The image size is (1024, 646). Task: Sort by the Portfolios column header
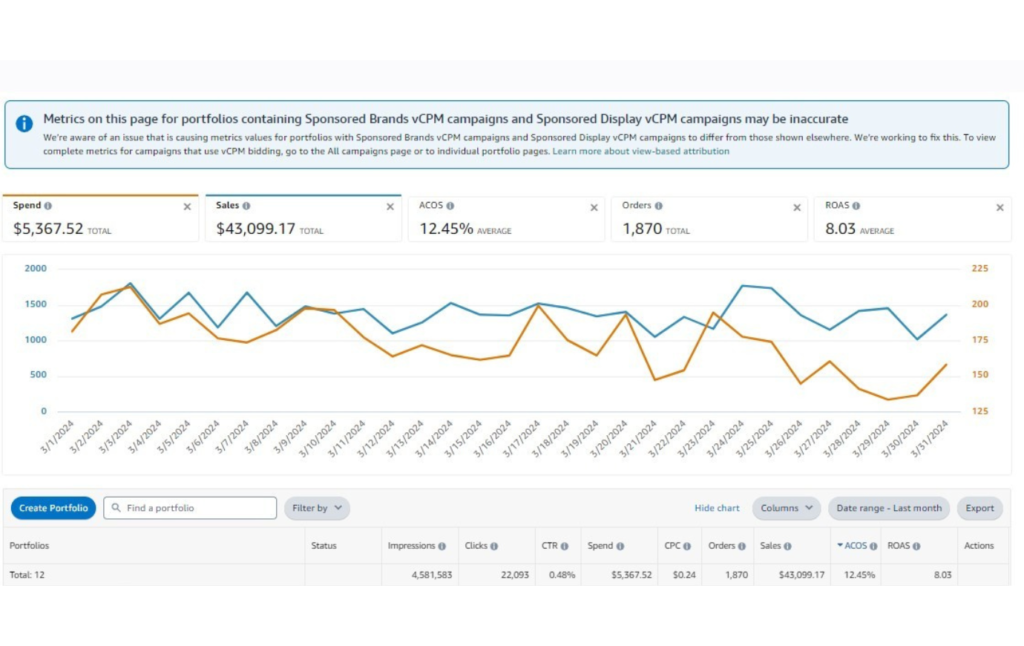coord(29,545)
